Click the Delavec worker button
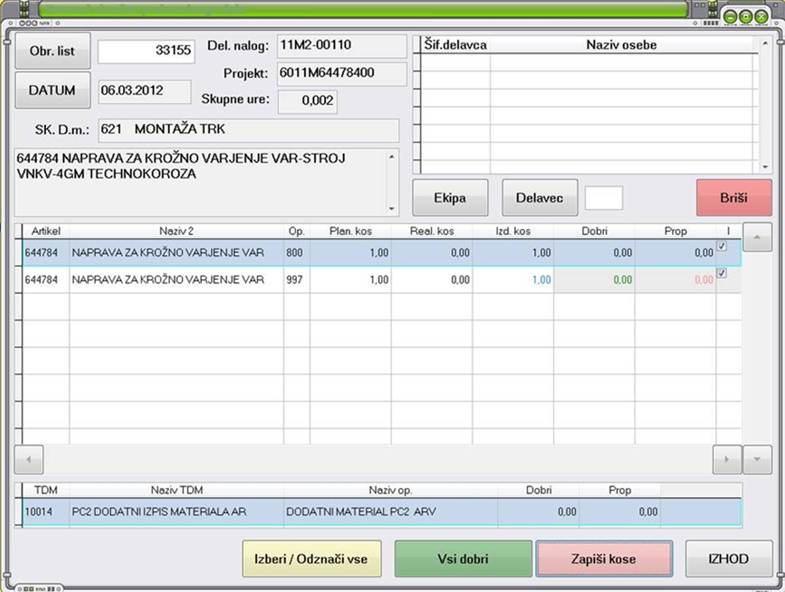Image resolution: width=785 pixels, height=592 pixels. tap(540, 198)
